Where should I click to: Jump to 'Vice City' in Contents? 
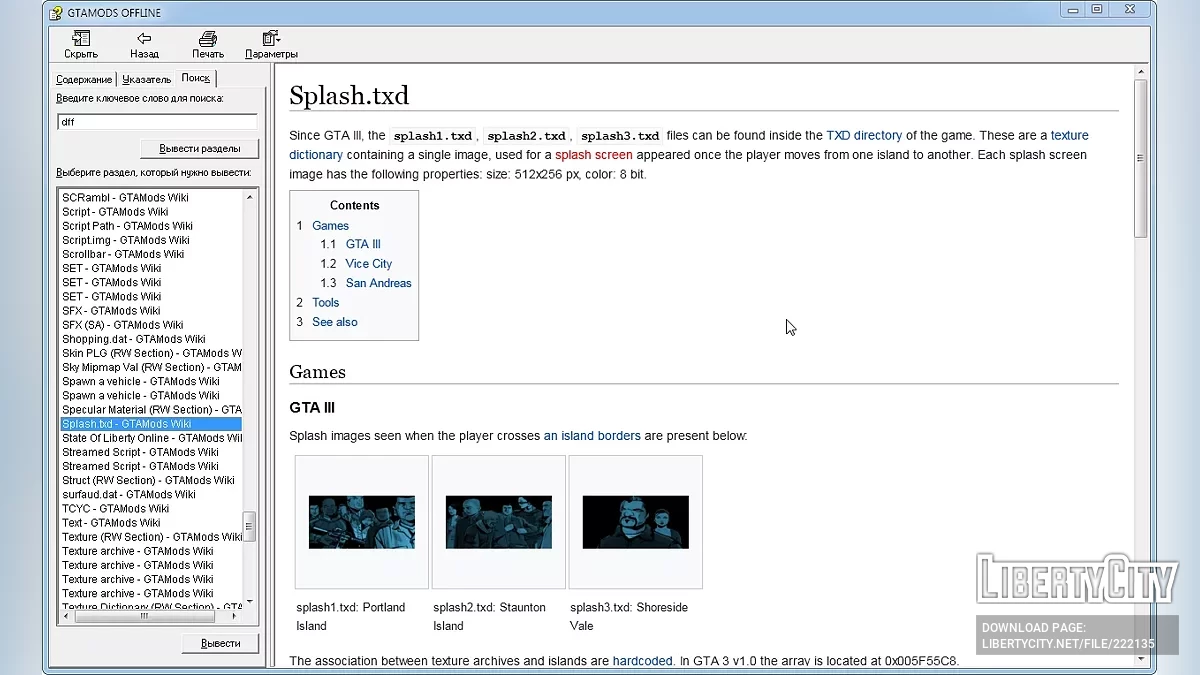tap(368, 264)
